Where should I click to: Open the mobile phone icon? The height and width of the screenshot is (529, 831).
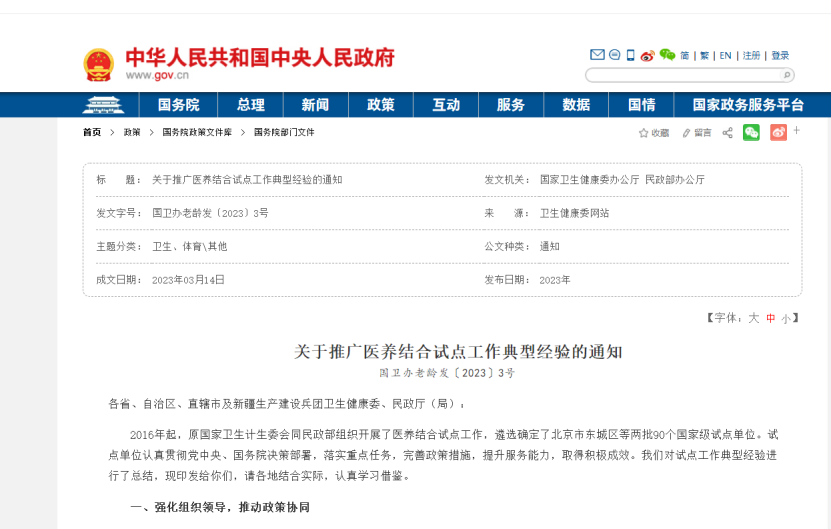[x=630, y=55]
